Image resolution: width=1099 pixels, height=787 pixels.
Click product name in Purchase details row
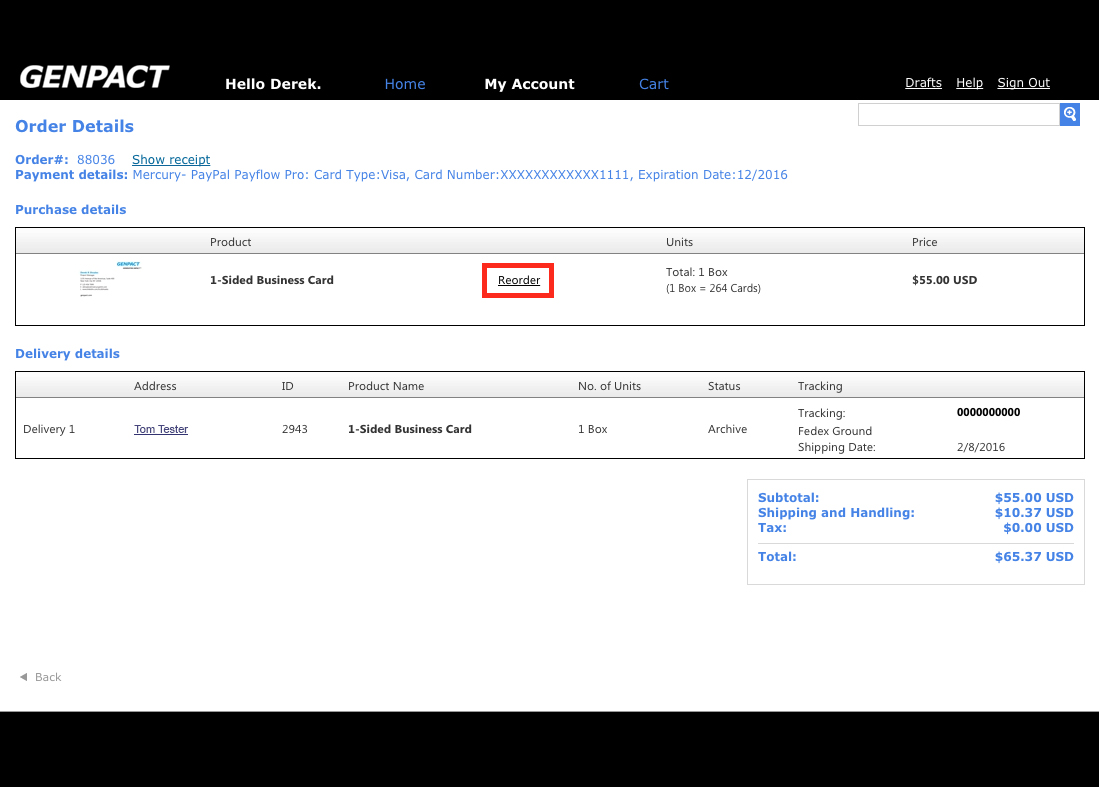tap(272, 280)
